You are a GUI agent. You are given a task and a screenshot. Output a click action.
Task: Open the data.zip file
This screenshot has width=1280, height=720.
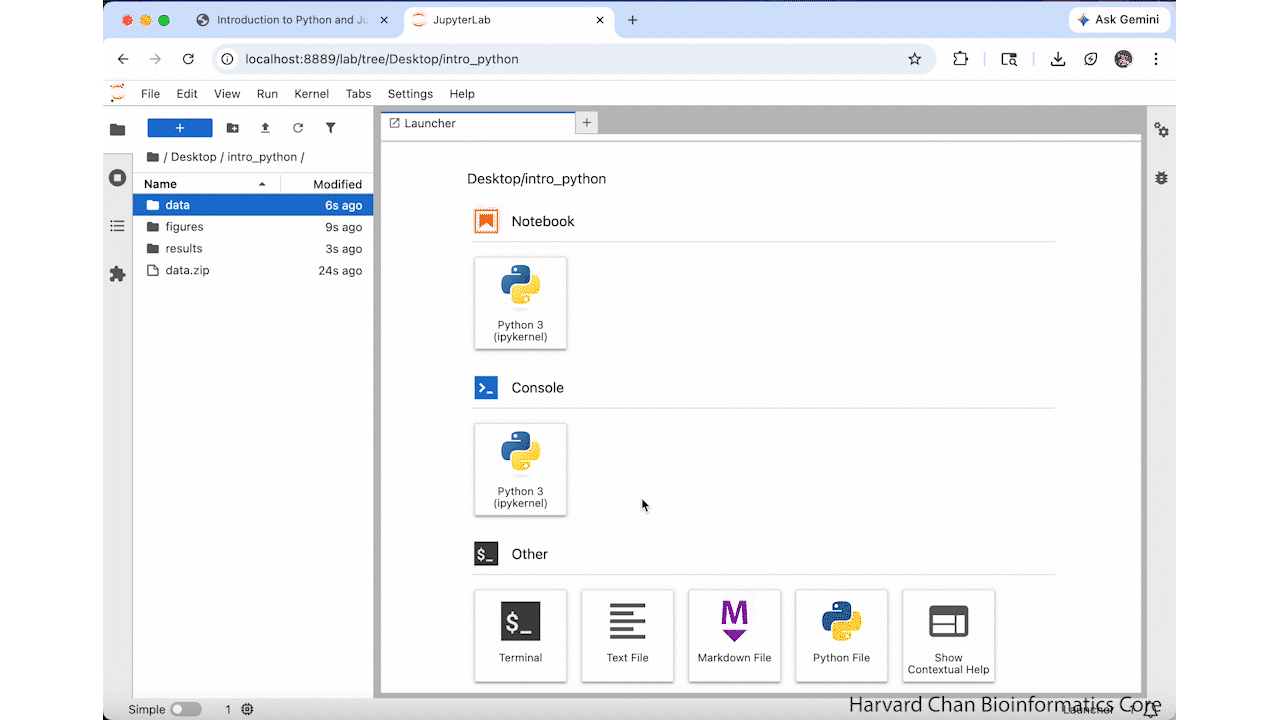click(187, 271)
